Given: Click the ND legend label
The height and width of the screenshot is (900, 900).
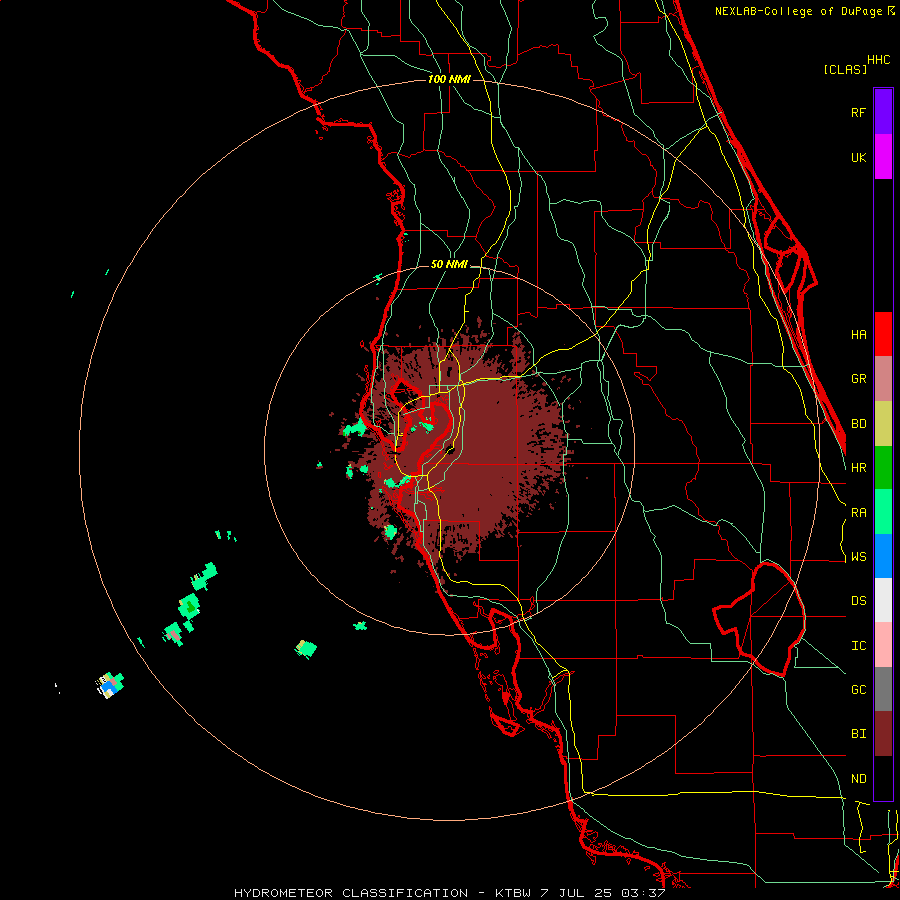Looking at the screenshot, I should point(858,779).
